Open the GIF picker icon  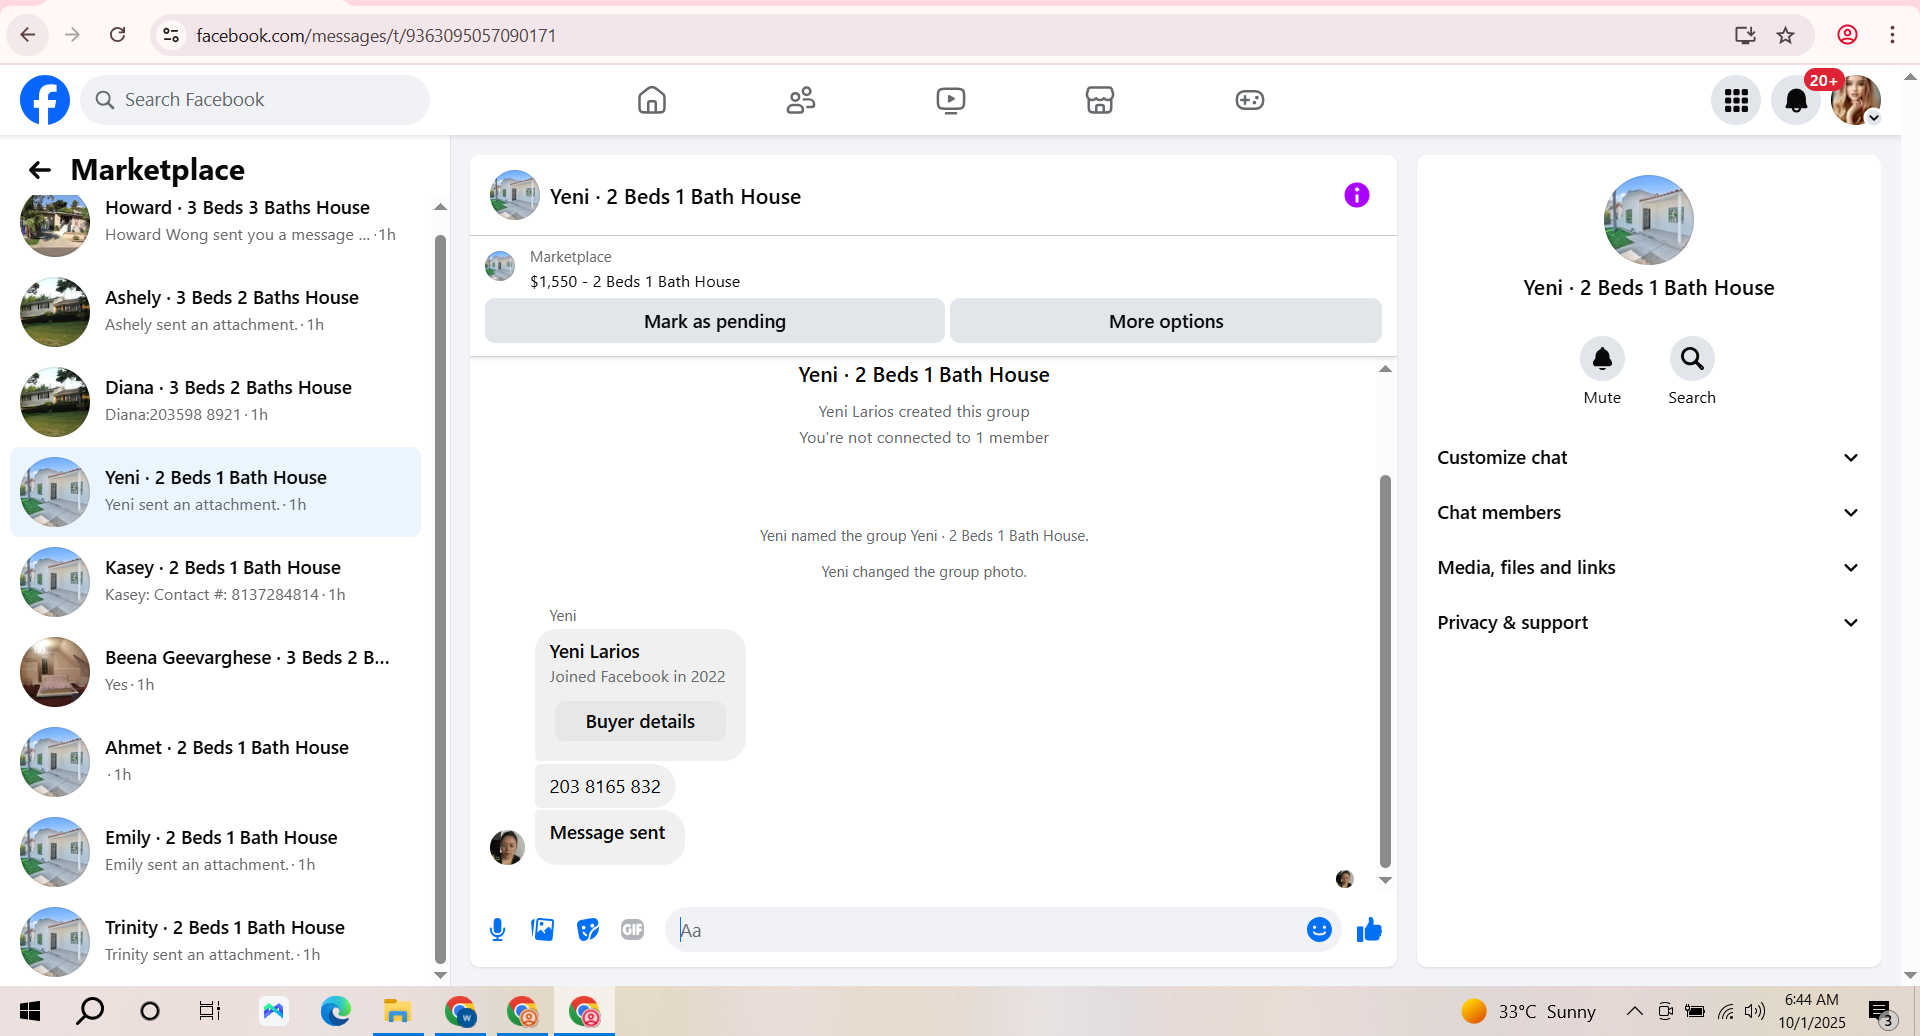tap(633, 930)
